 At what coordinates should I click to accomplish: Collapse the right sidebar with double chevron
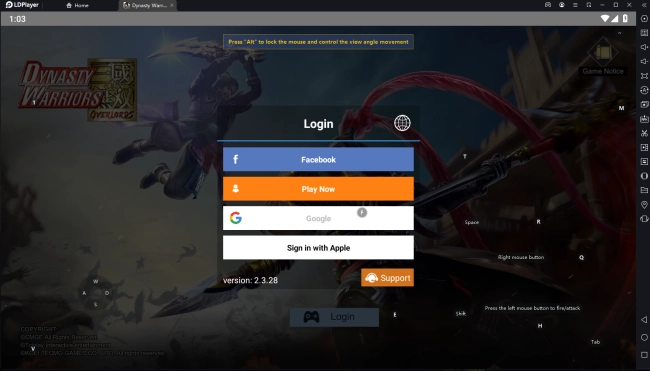pos(644,5)
